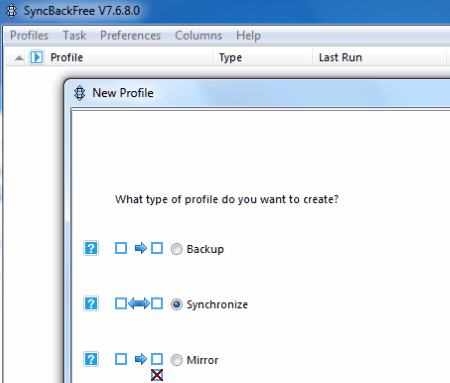Open the Preferences menu

130,35
